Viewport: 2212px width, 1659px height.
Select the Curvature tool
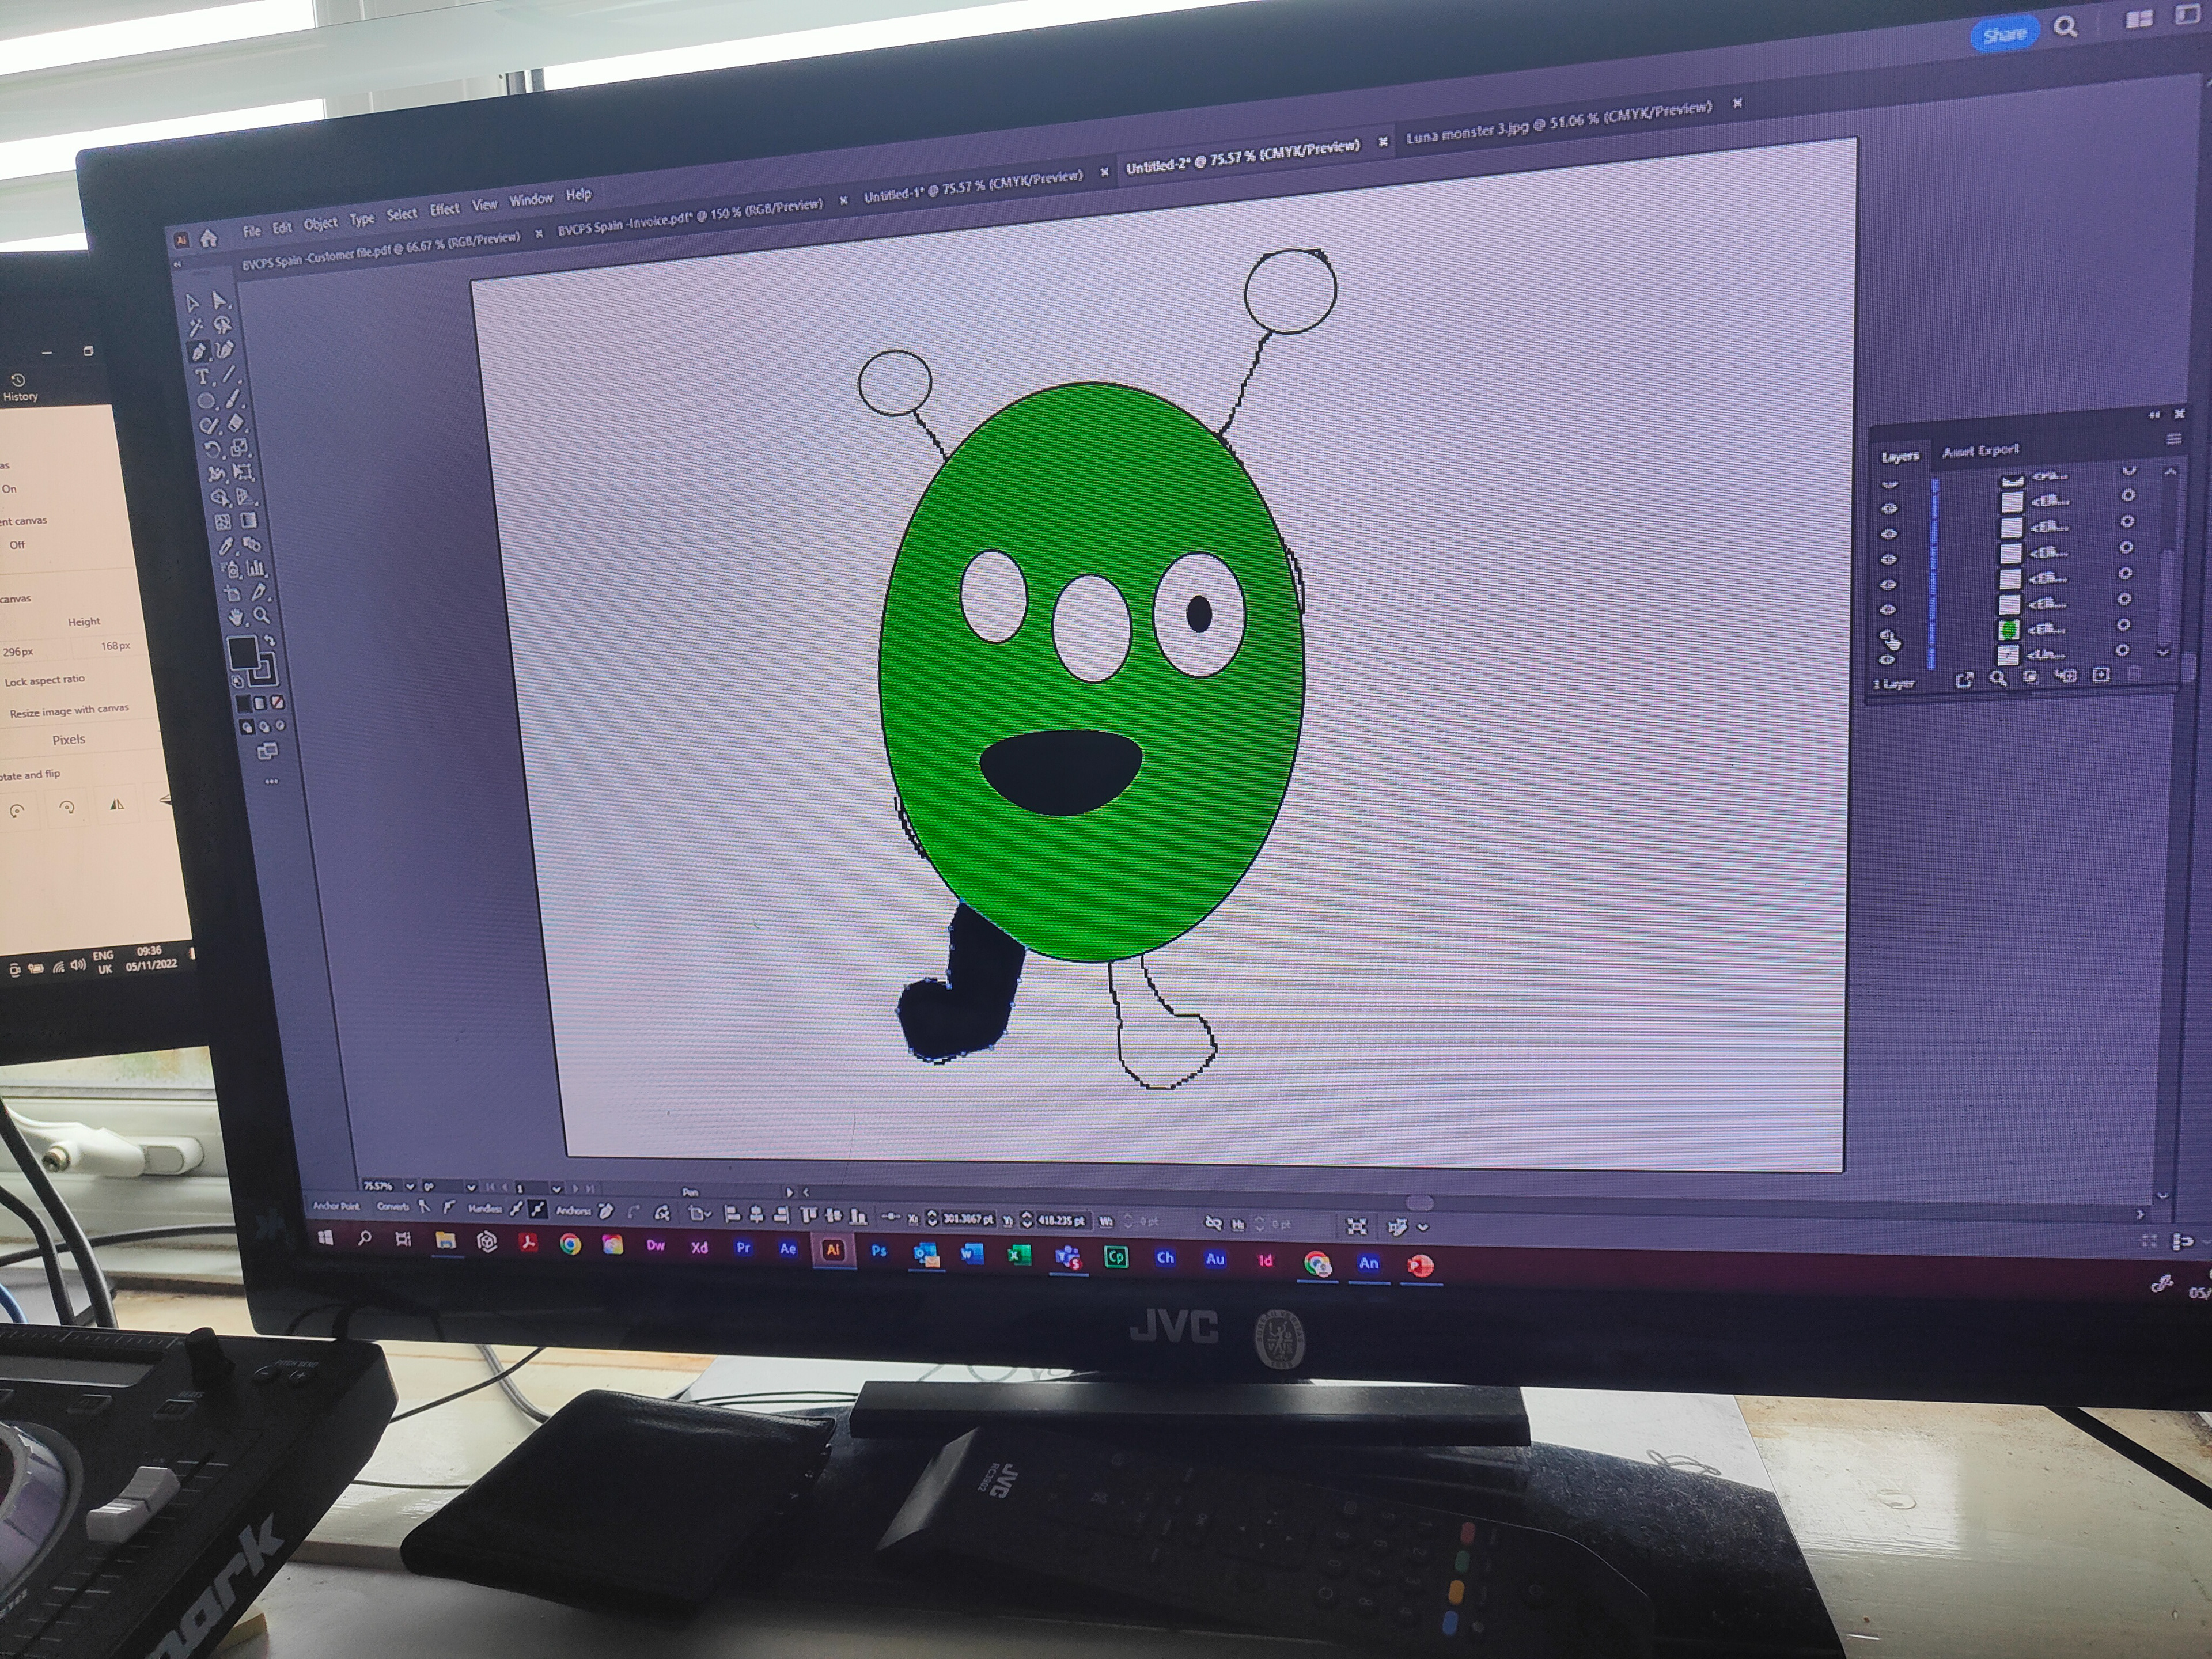point(225,350)
